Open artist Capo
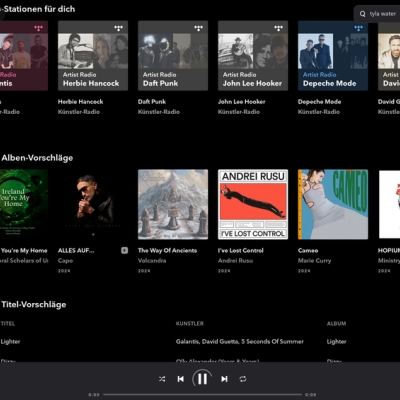The width and height of the screenshot is (400, 400). (65, 261)
